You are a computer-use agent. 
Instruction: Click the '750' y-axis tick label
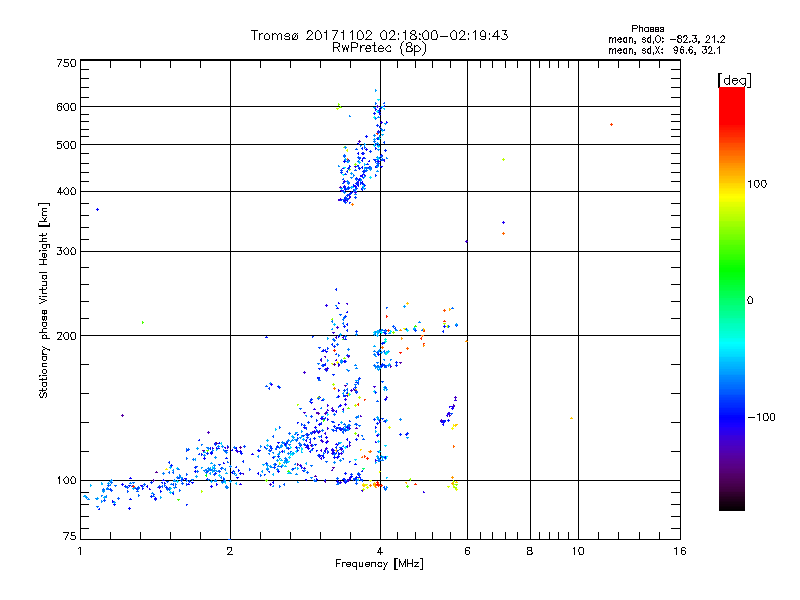66,63
